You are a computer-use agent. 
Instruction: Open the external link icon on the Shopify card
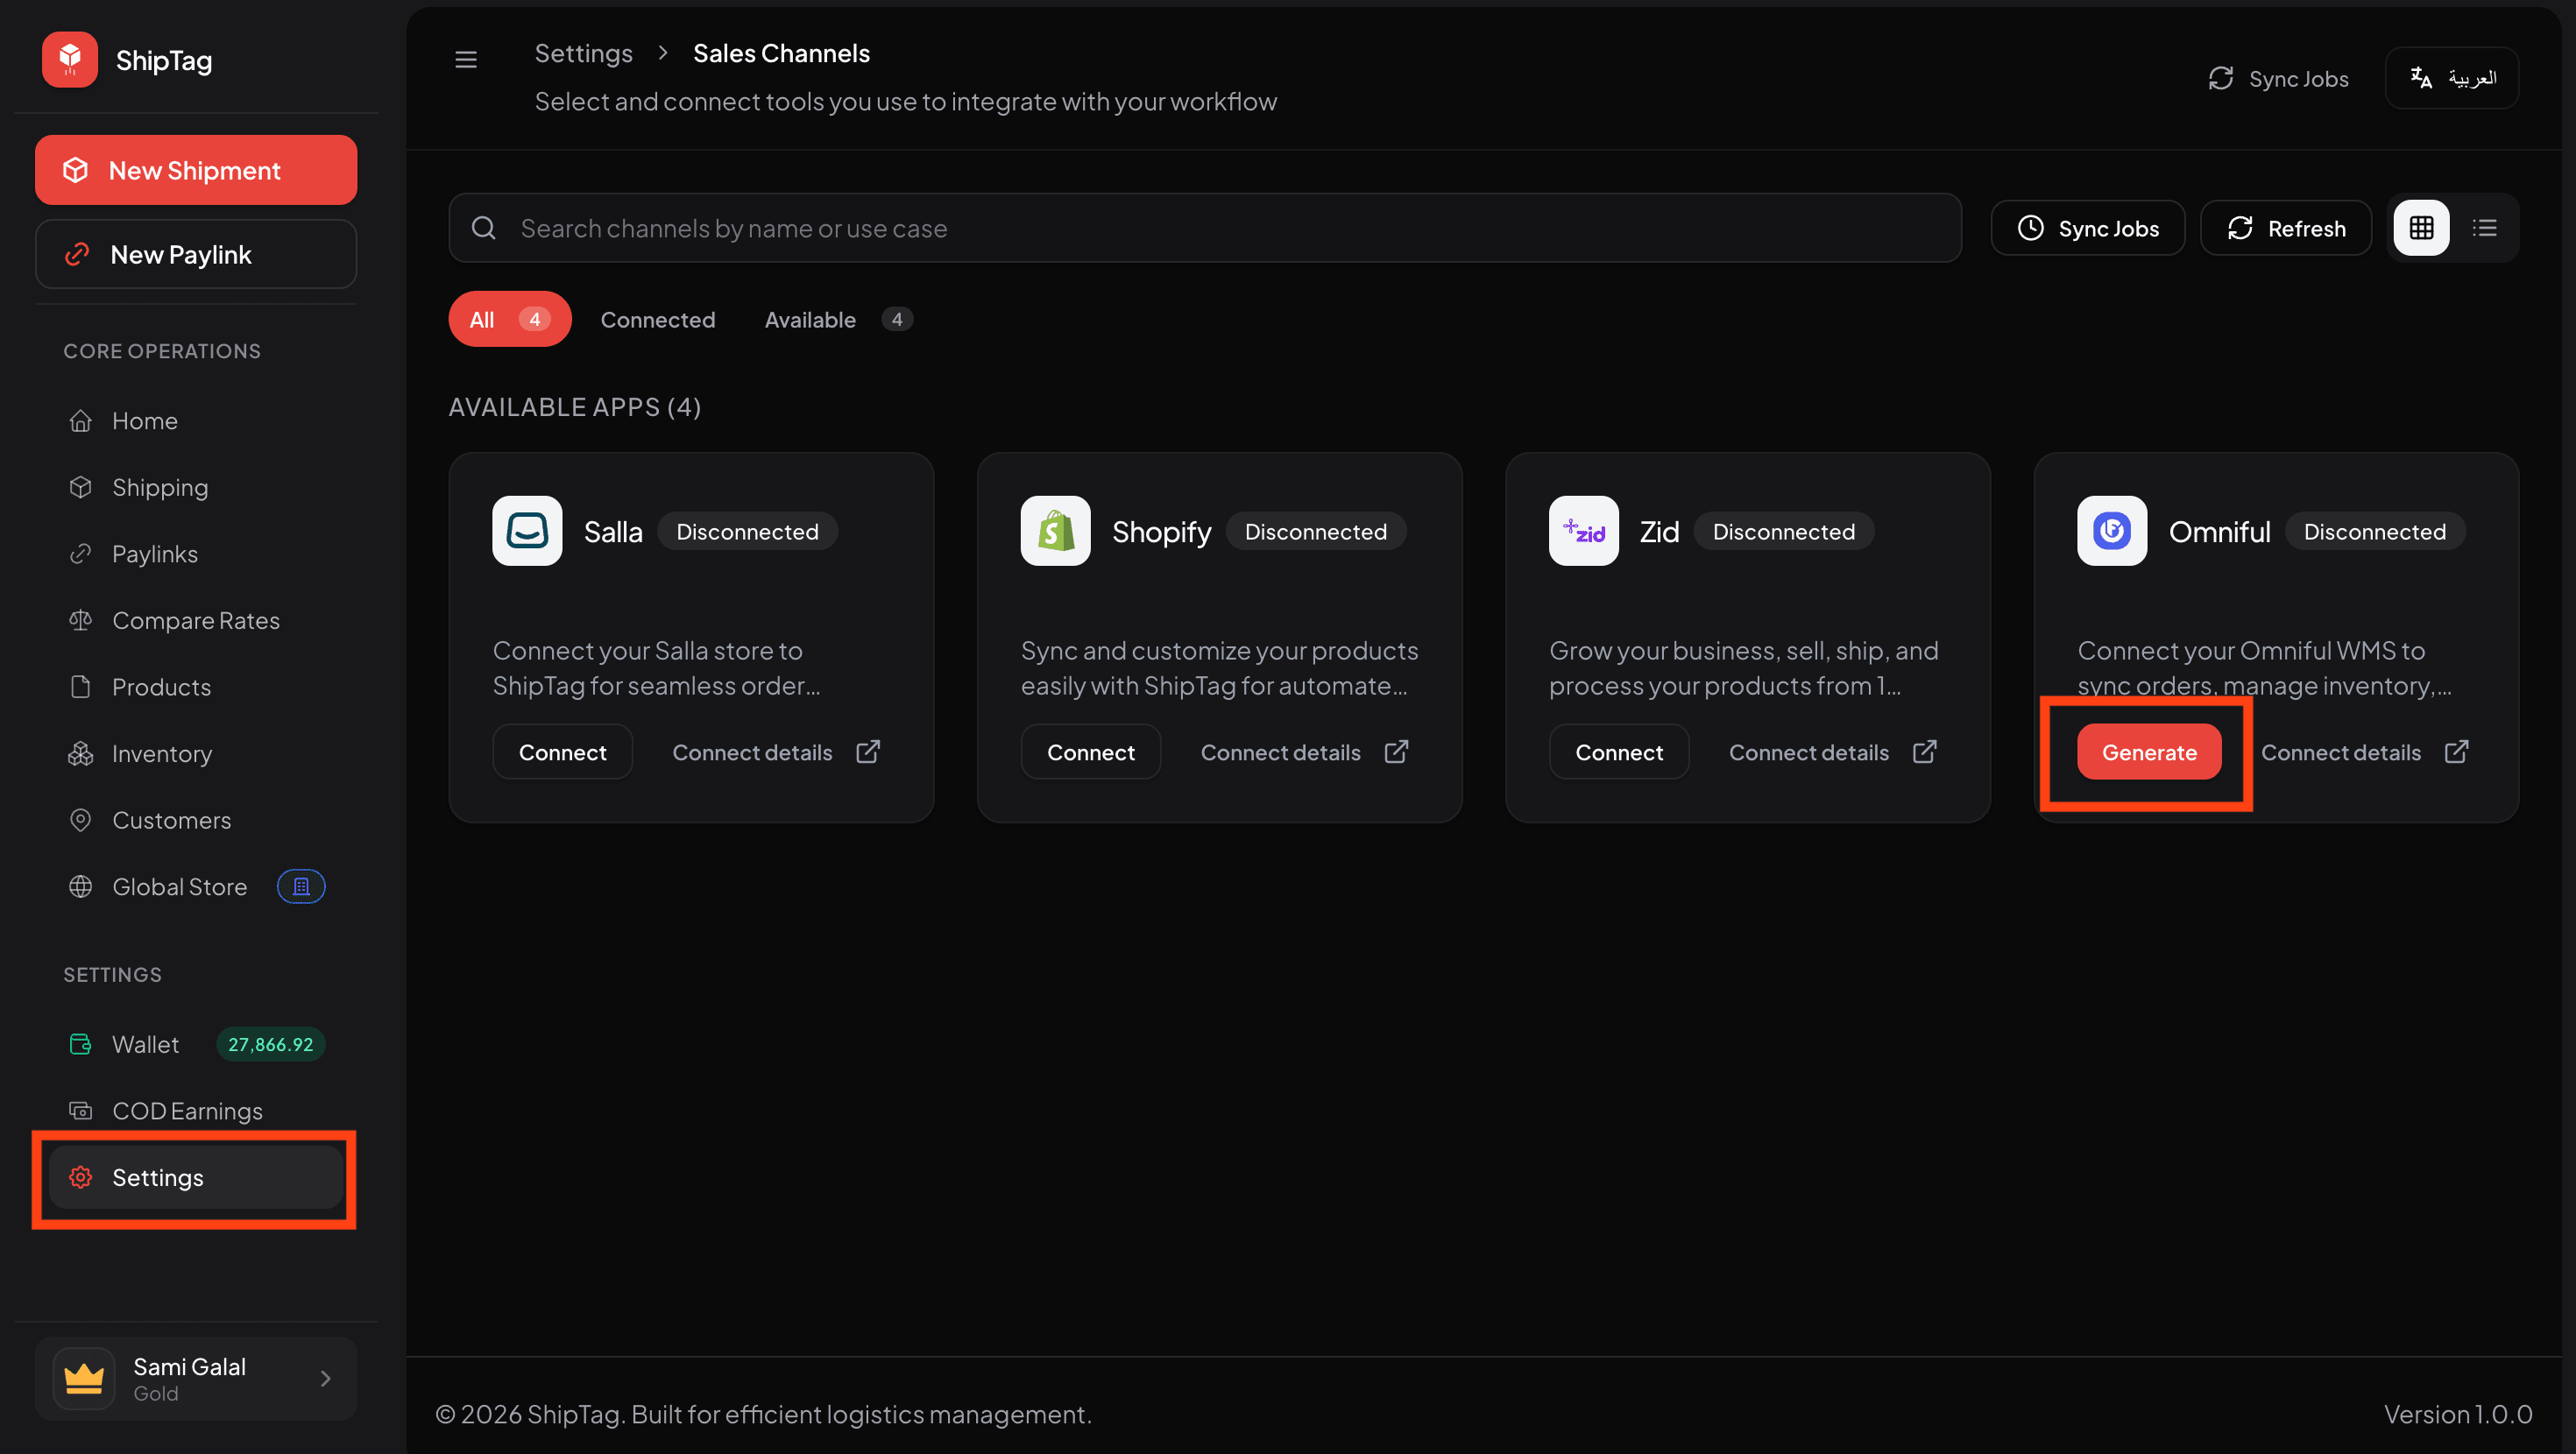pyautogui.click(x=1396, y=752)
